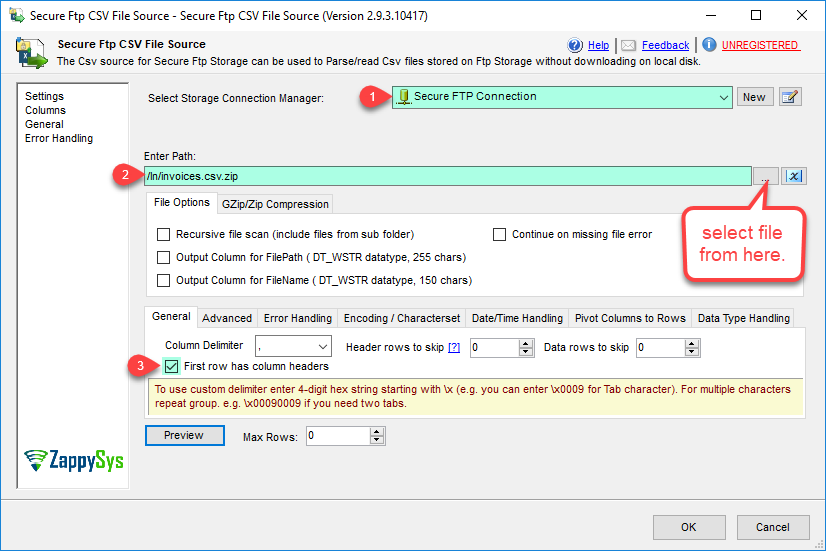826x551 pixels.
Task: Open the Date/Time Handling tab
Action: [x=517, y=318]
